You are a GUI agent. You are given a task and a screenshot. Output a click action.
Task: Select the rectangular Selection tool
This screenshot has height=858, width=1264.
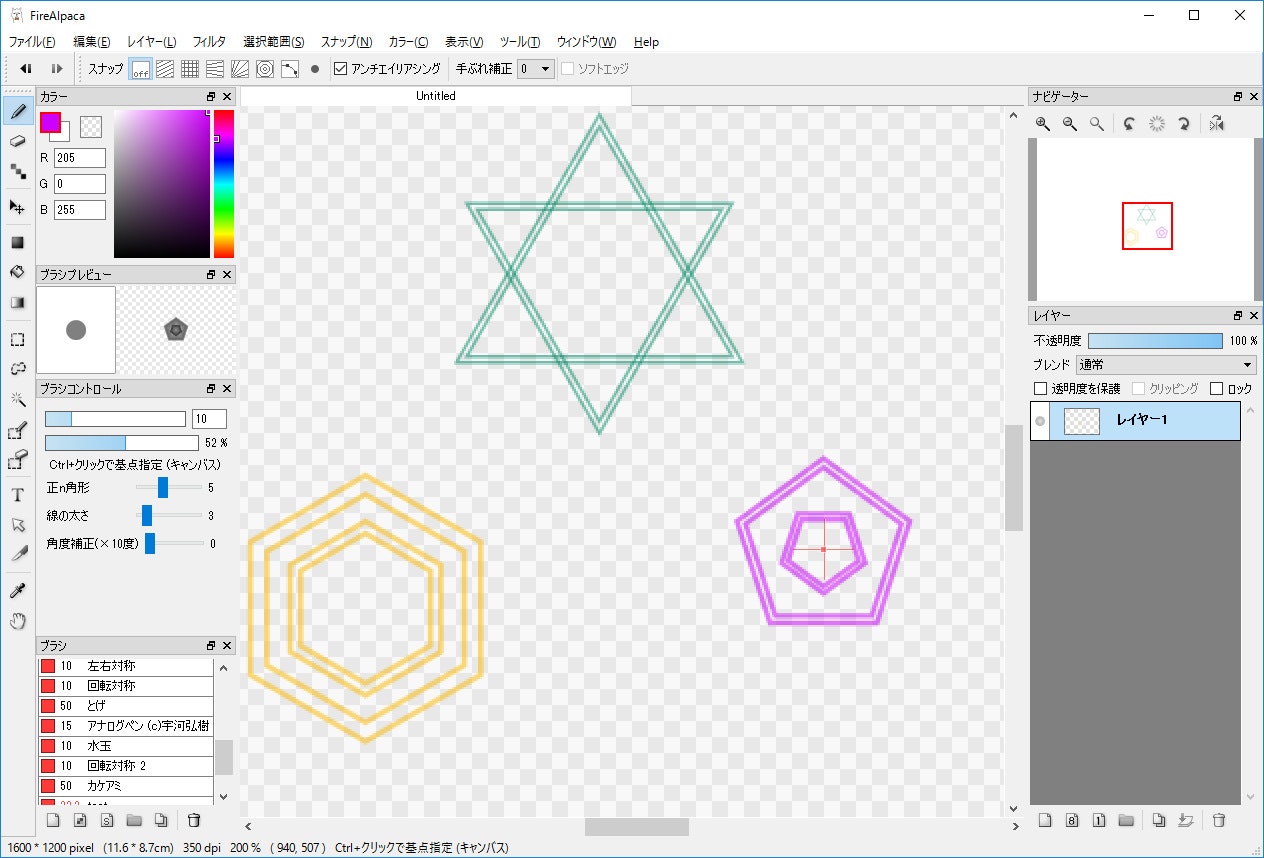point(17,339)
